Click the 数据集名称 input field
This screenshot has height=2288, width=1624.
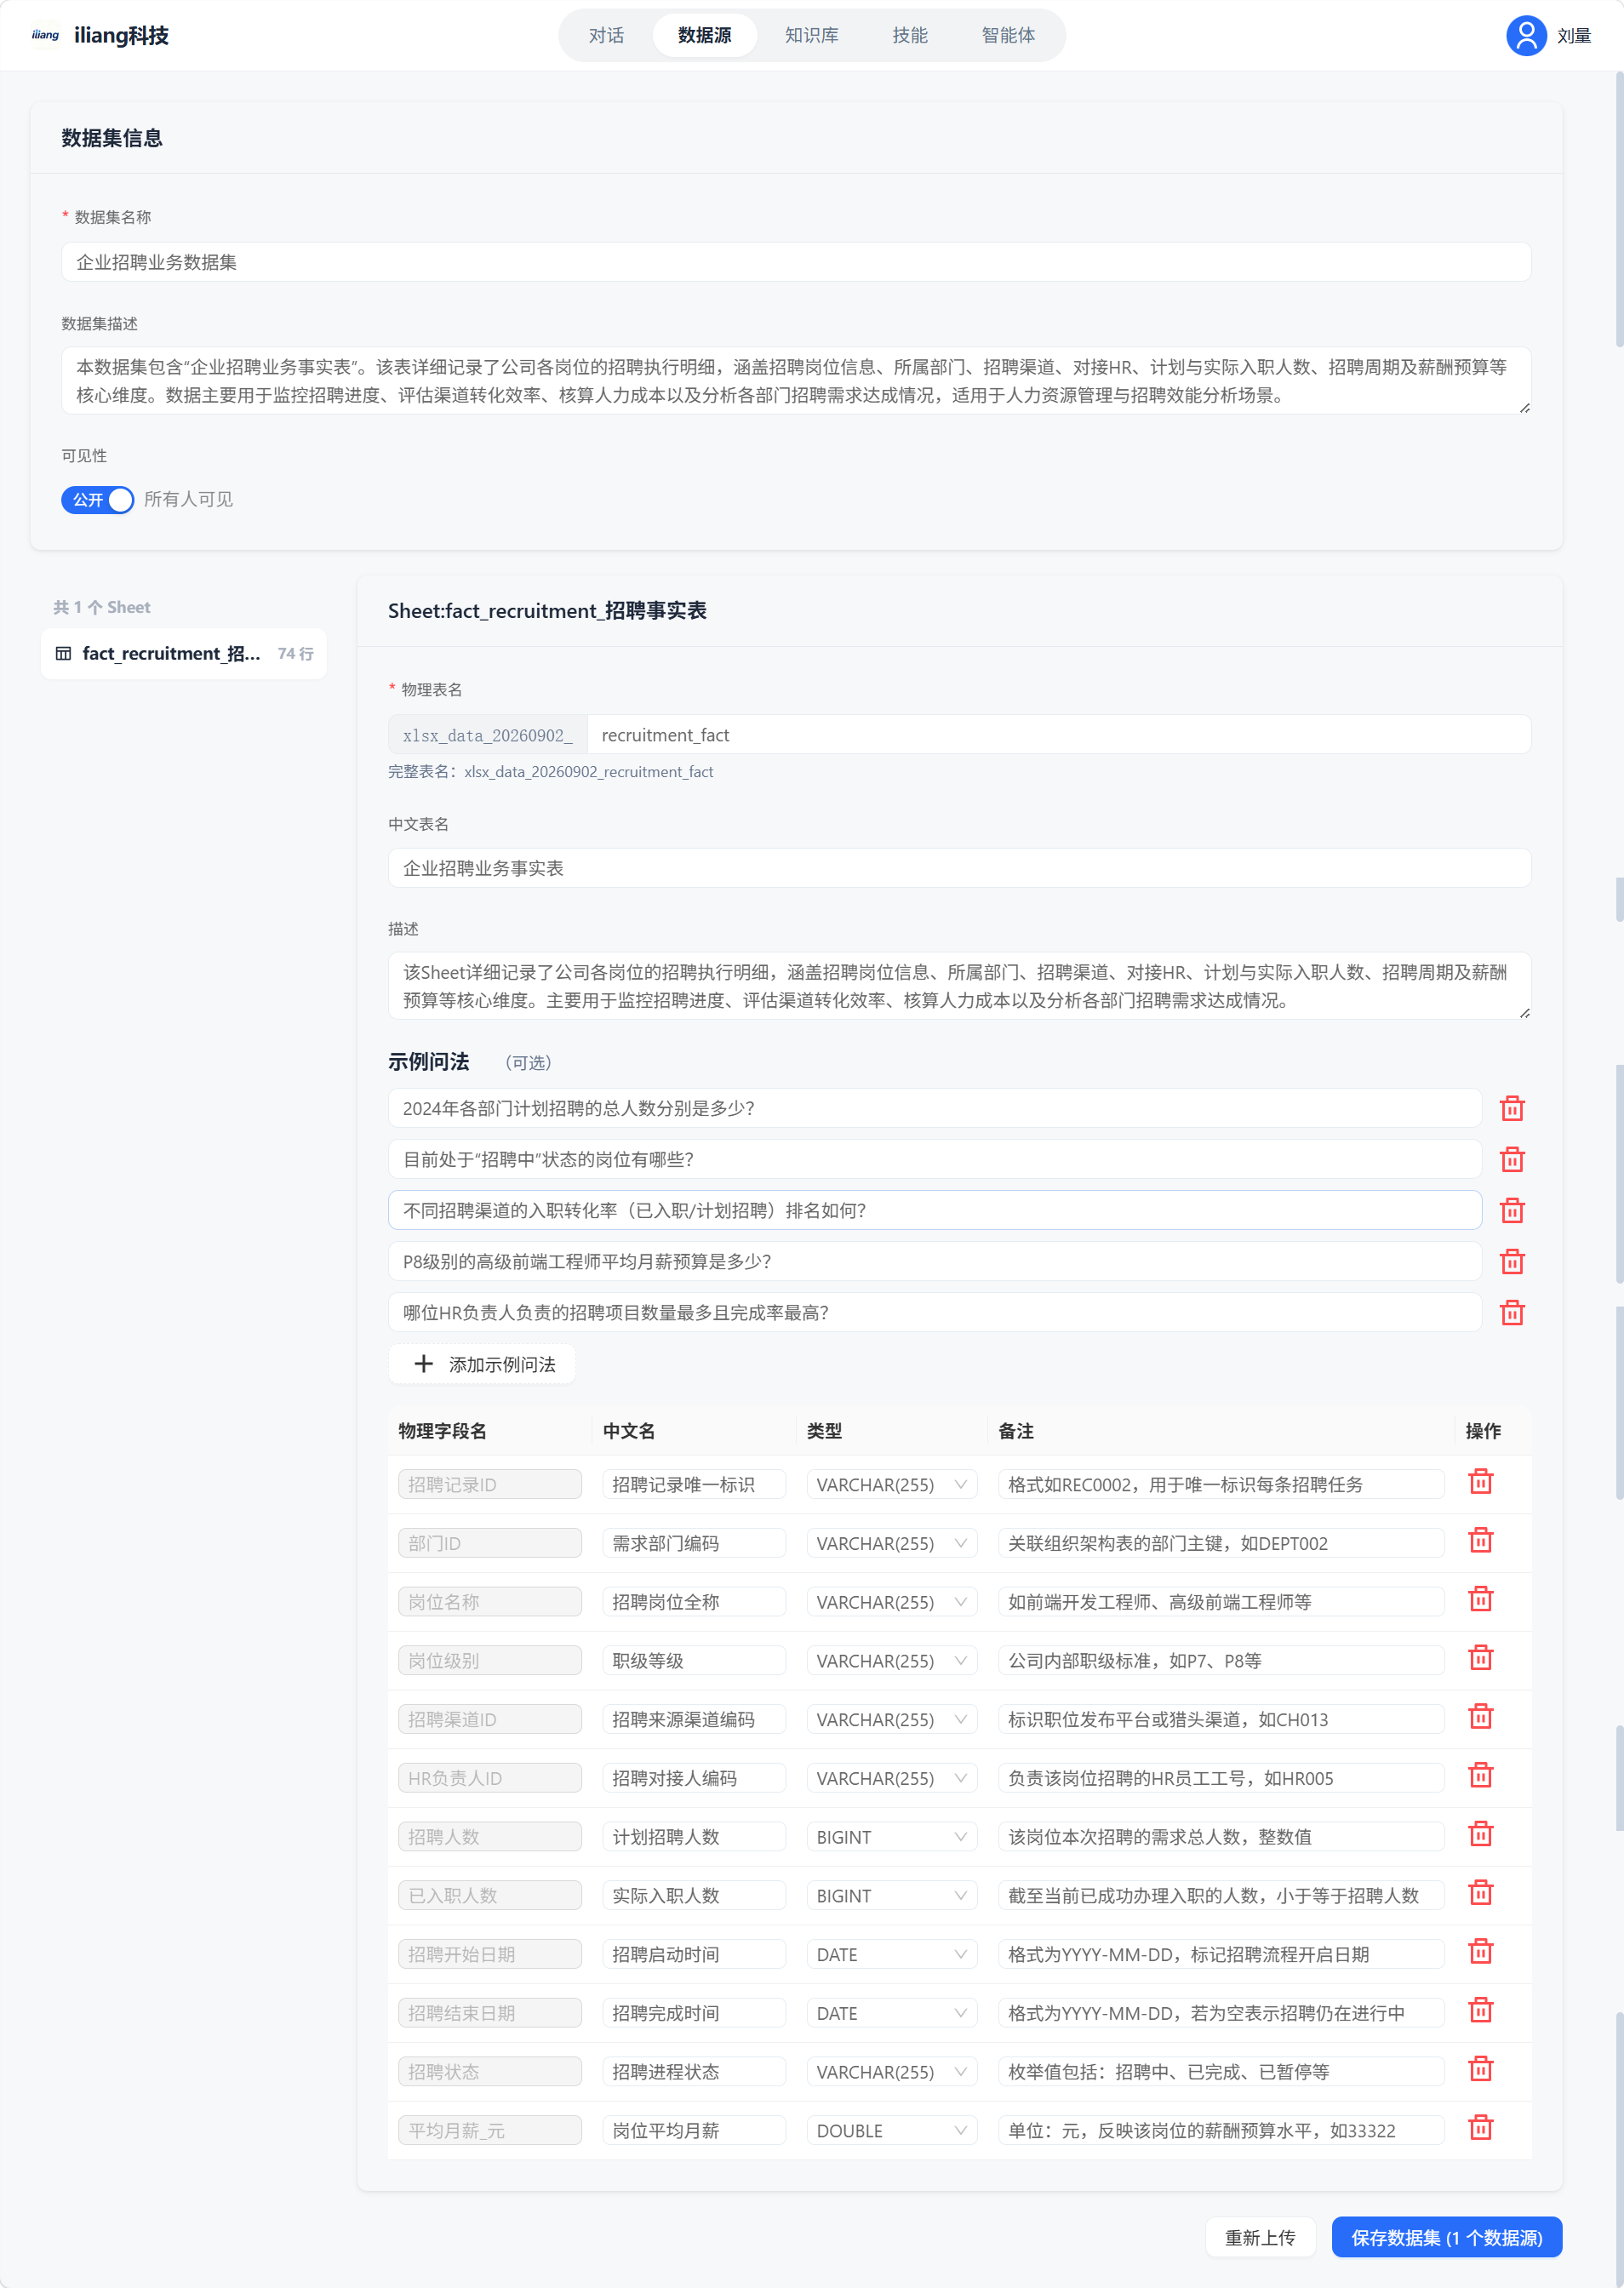coord(796,262)
